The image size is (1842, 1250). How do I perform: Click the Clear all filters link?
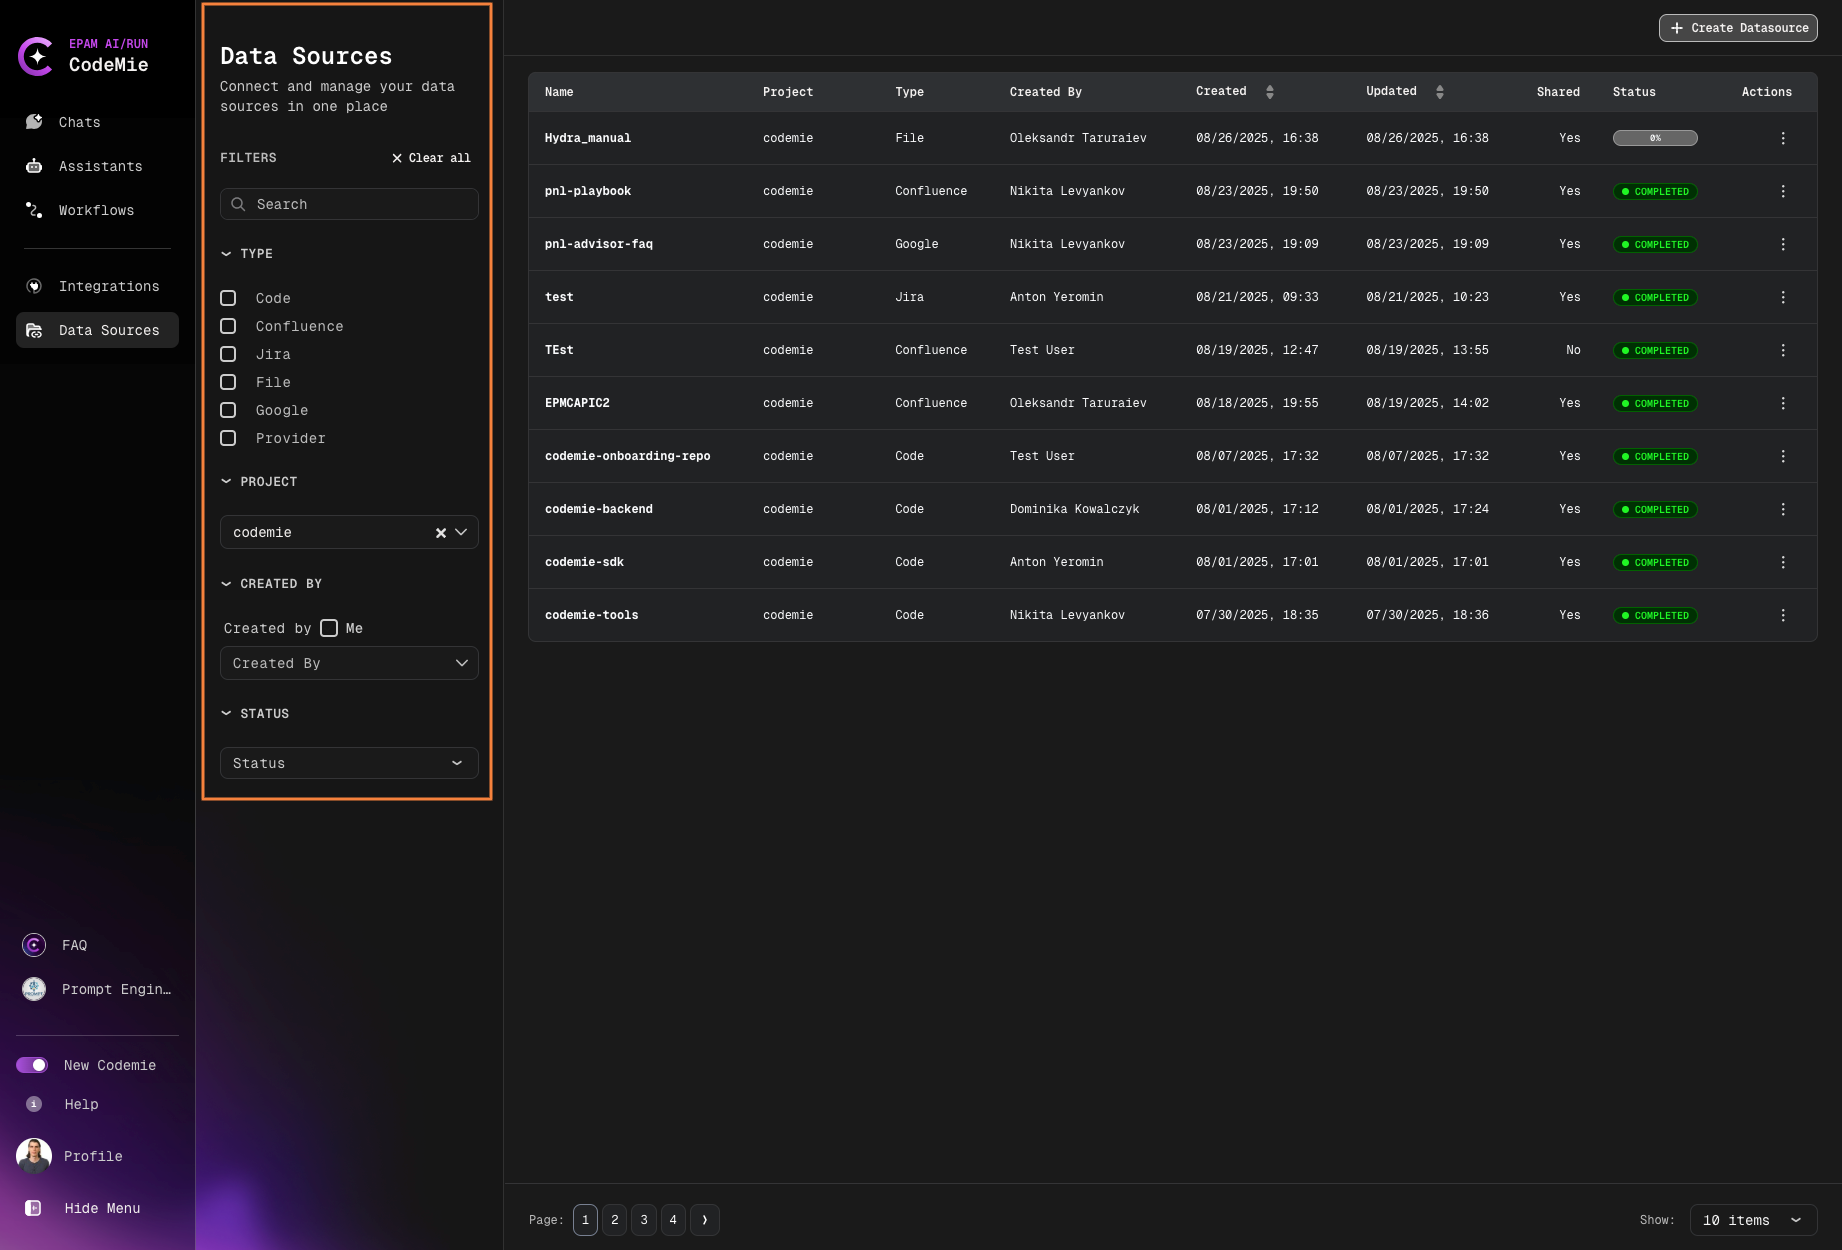431,157
